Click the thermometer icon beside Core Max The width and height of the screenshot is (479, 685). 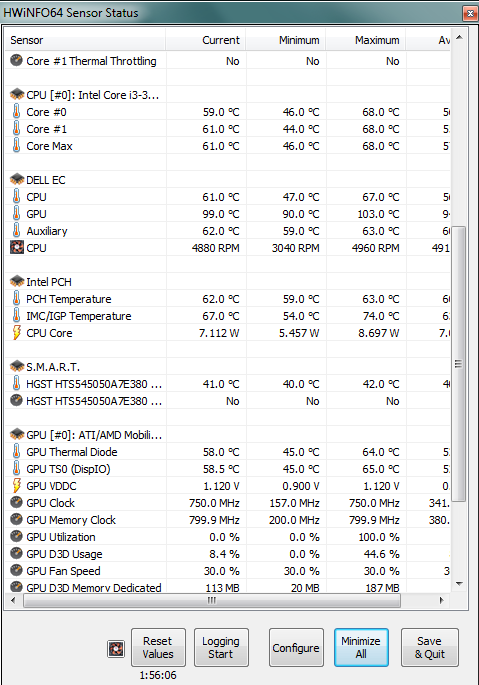(16, 145)
